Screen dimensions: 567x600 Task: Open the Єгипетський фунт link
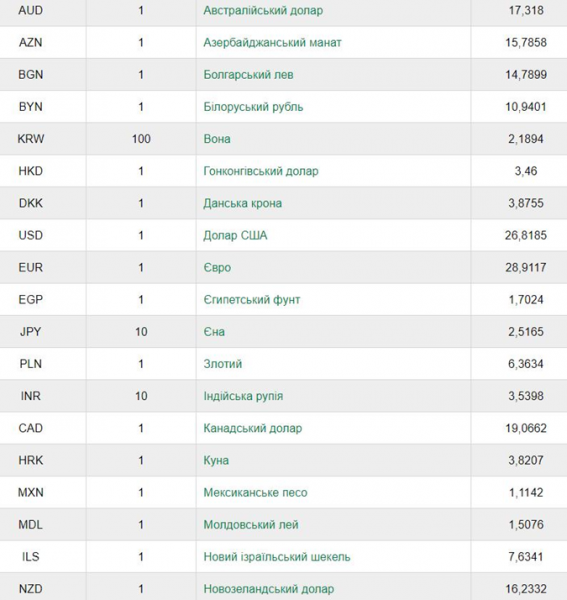pyautogui.click(x=251, y=300)
